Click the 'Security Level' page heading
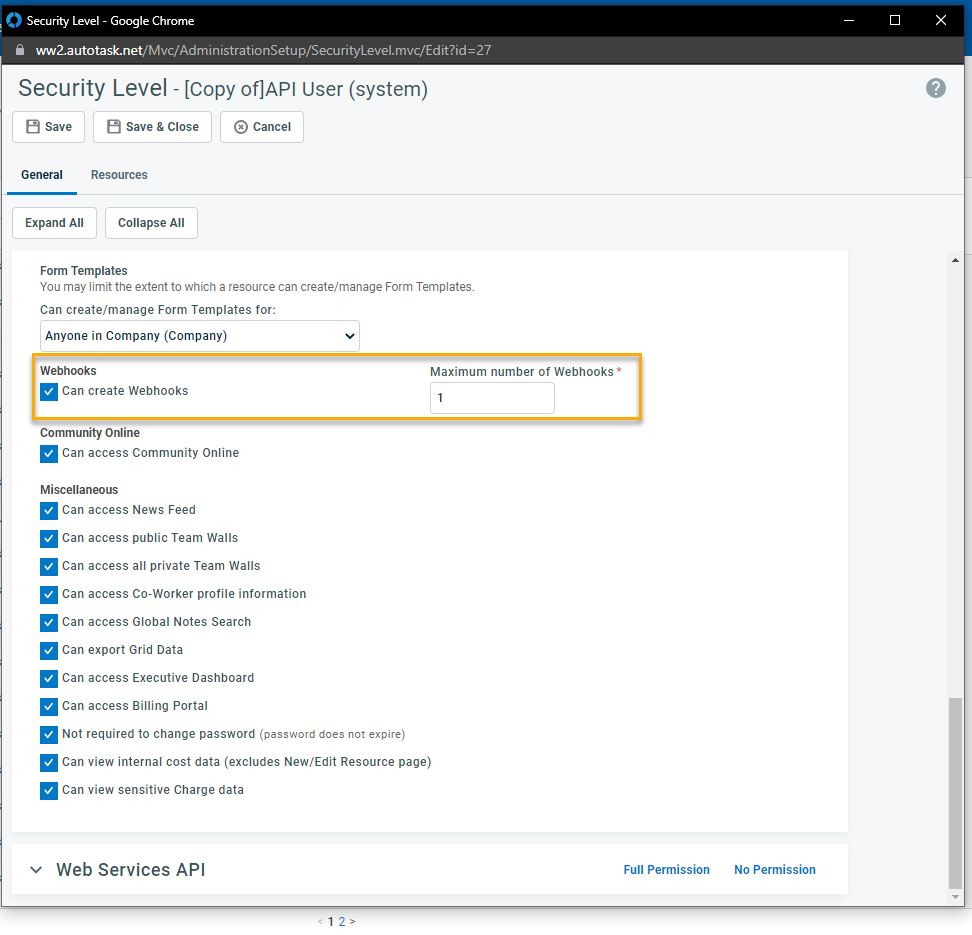The image size is (972, 935). 93,89
